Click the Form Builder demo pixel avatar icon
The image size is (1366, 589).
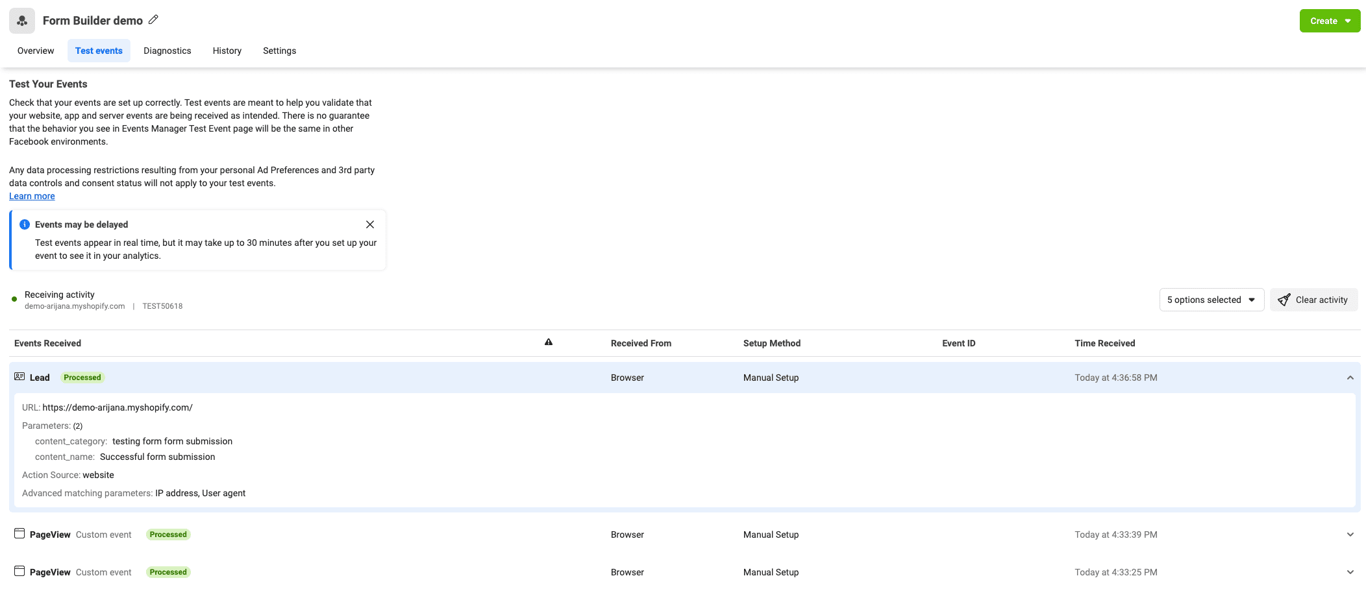coord(22,20)
